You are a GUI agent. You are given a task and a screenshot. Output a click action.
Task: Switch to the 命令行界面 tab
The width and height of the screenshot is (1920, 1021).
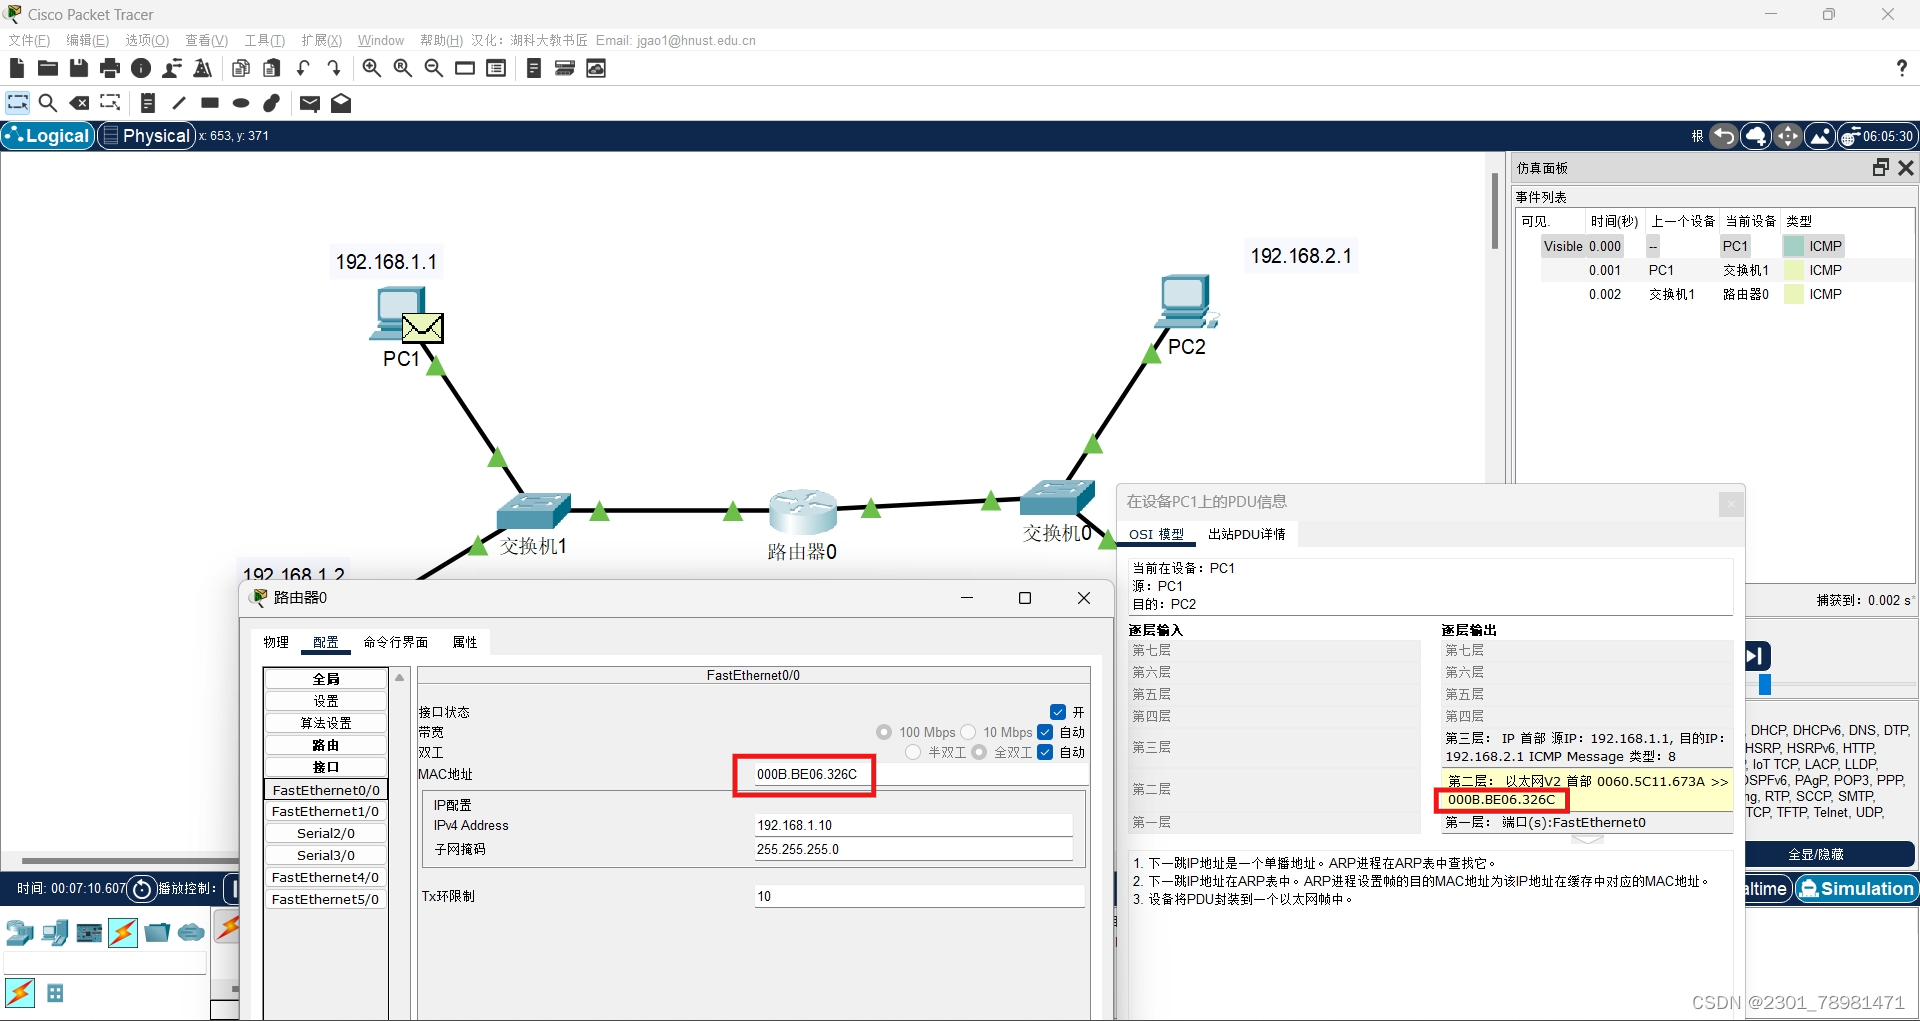(396, 642)
